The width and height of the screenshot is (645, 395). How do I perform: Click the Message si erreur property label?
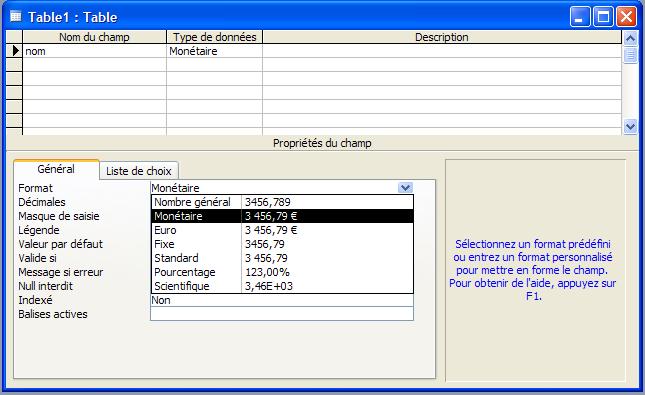tap(60, 272)
